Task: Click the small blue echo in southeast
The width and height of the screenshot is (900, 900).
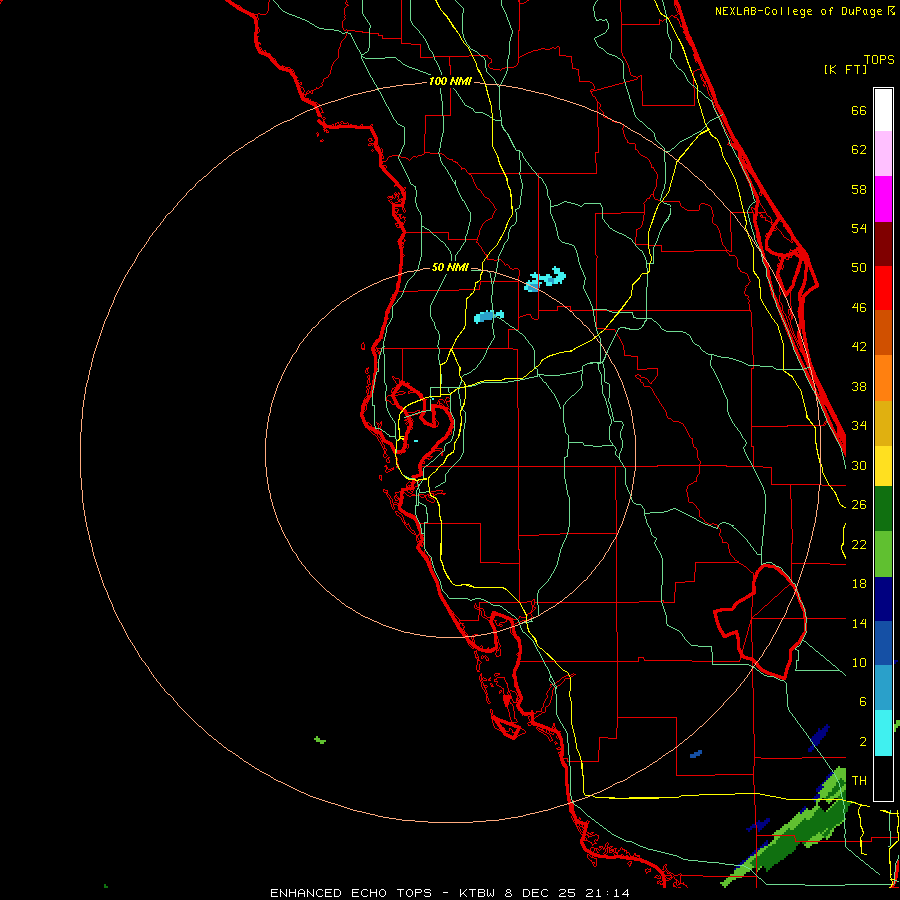Action: click(x=696, y=754)
